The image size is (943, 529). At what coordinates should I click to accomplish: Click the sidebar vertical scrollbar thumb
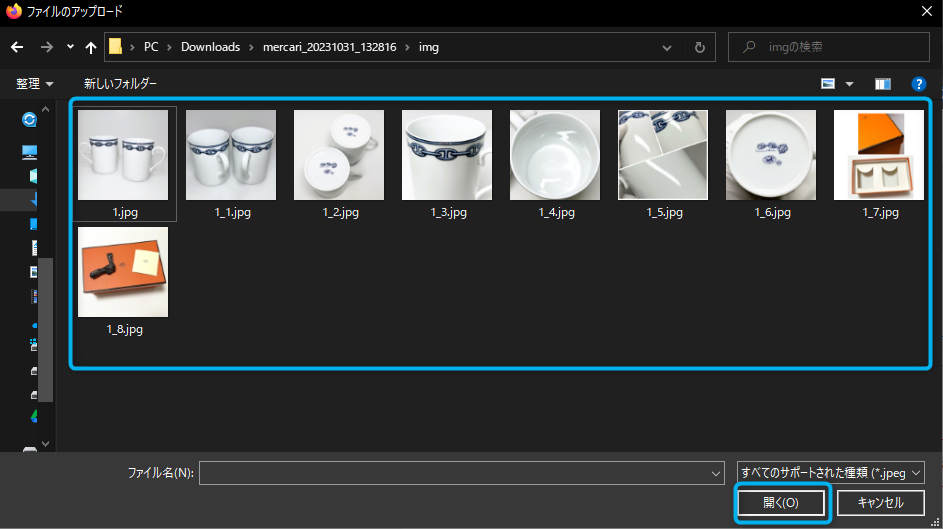(x=45, y=329)
